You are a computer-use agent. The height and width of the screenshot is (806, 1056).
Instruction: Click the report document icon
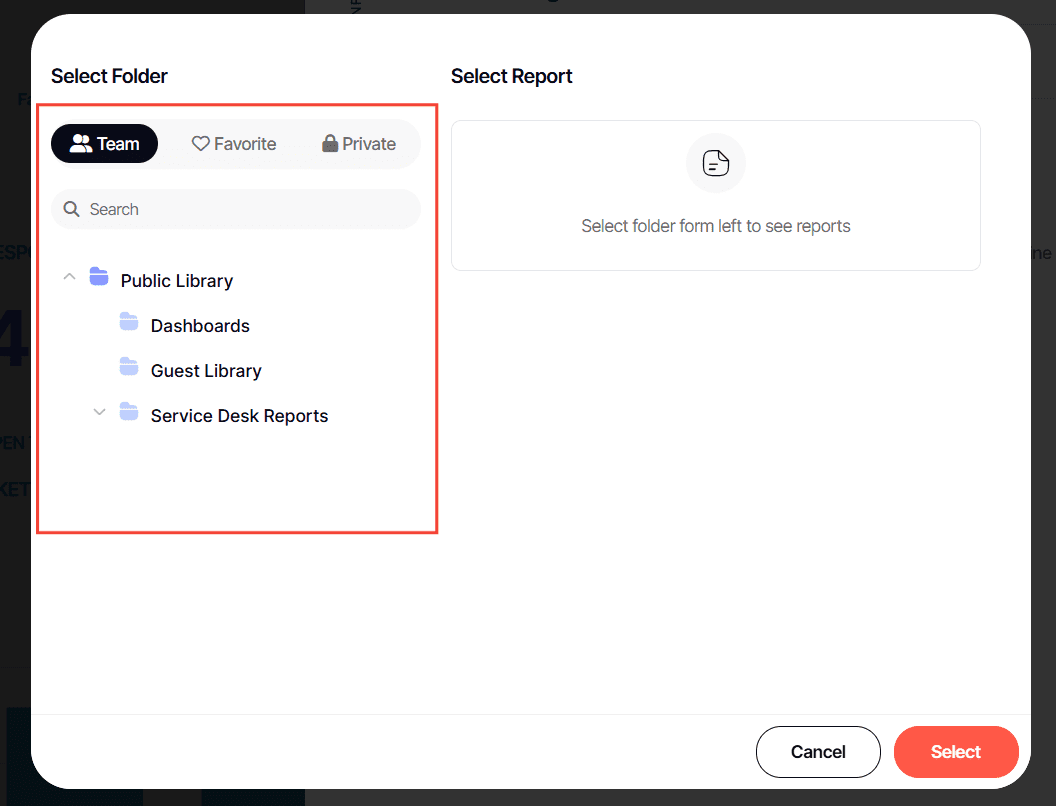(x=716, y=163)
